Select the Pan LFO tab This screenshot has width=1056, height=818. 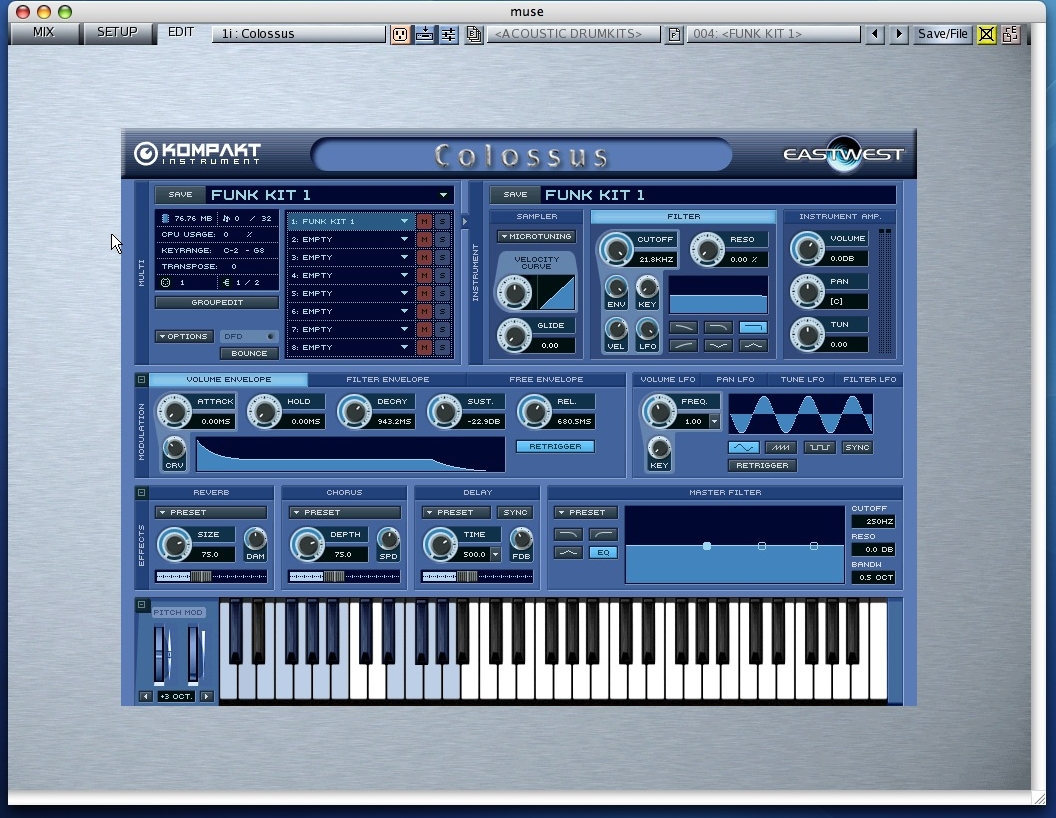click(x=735, y=380)
